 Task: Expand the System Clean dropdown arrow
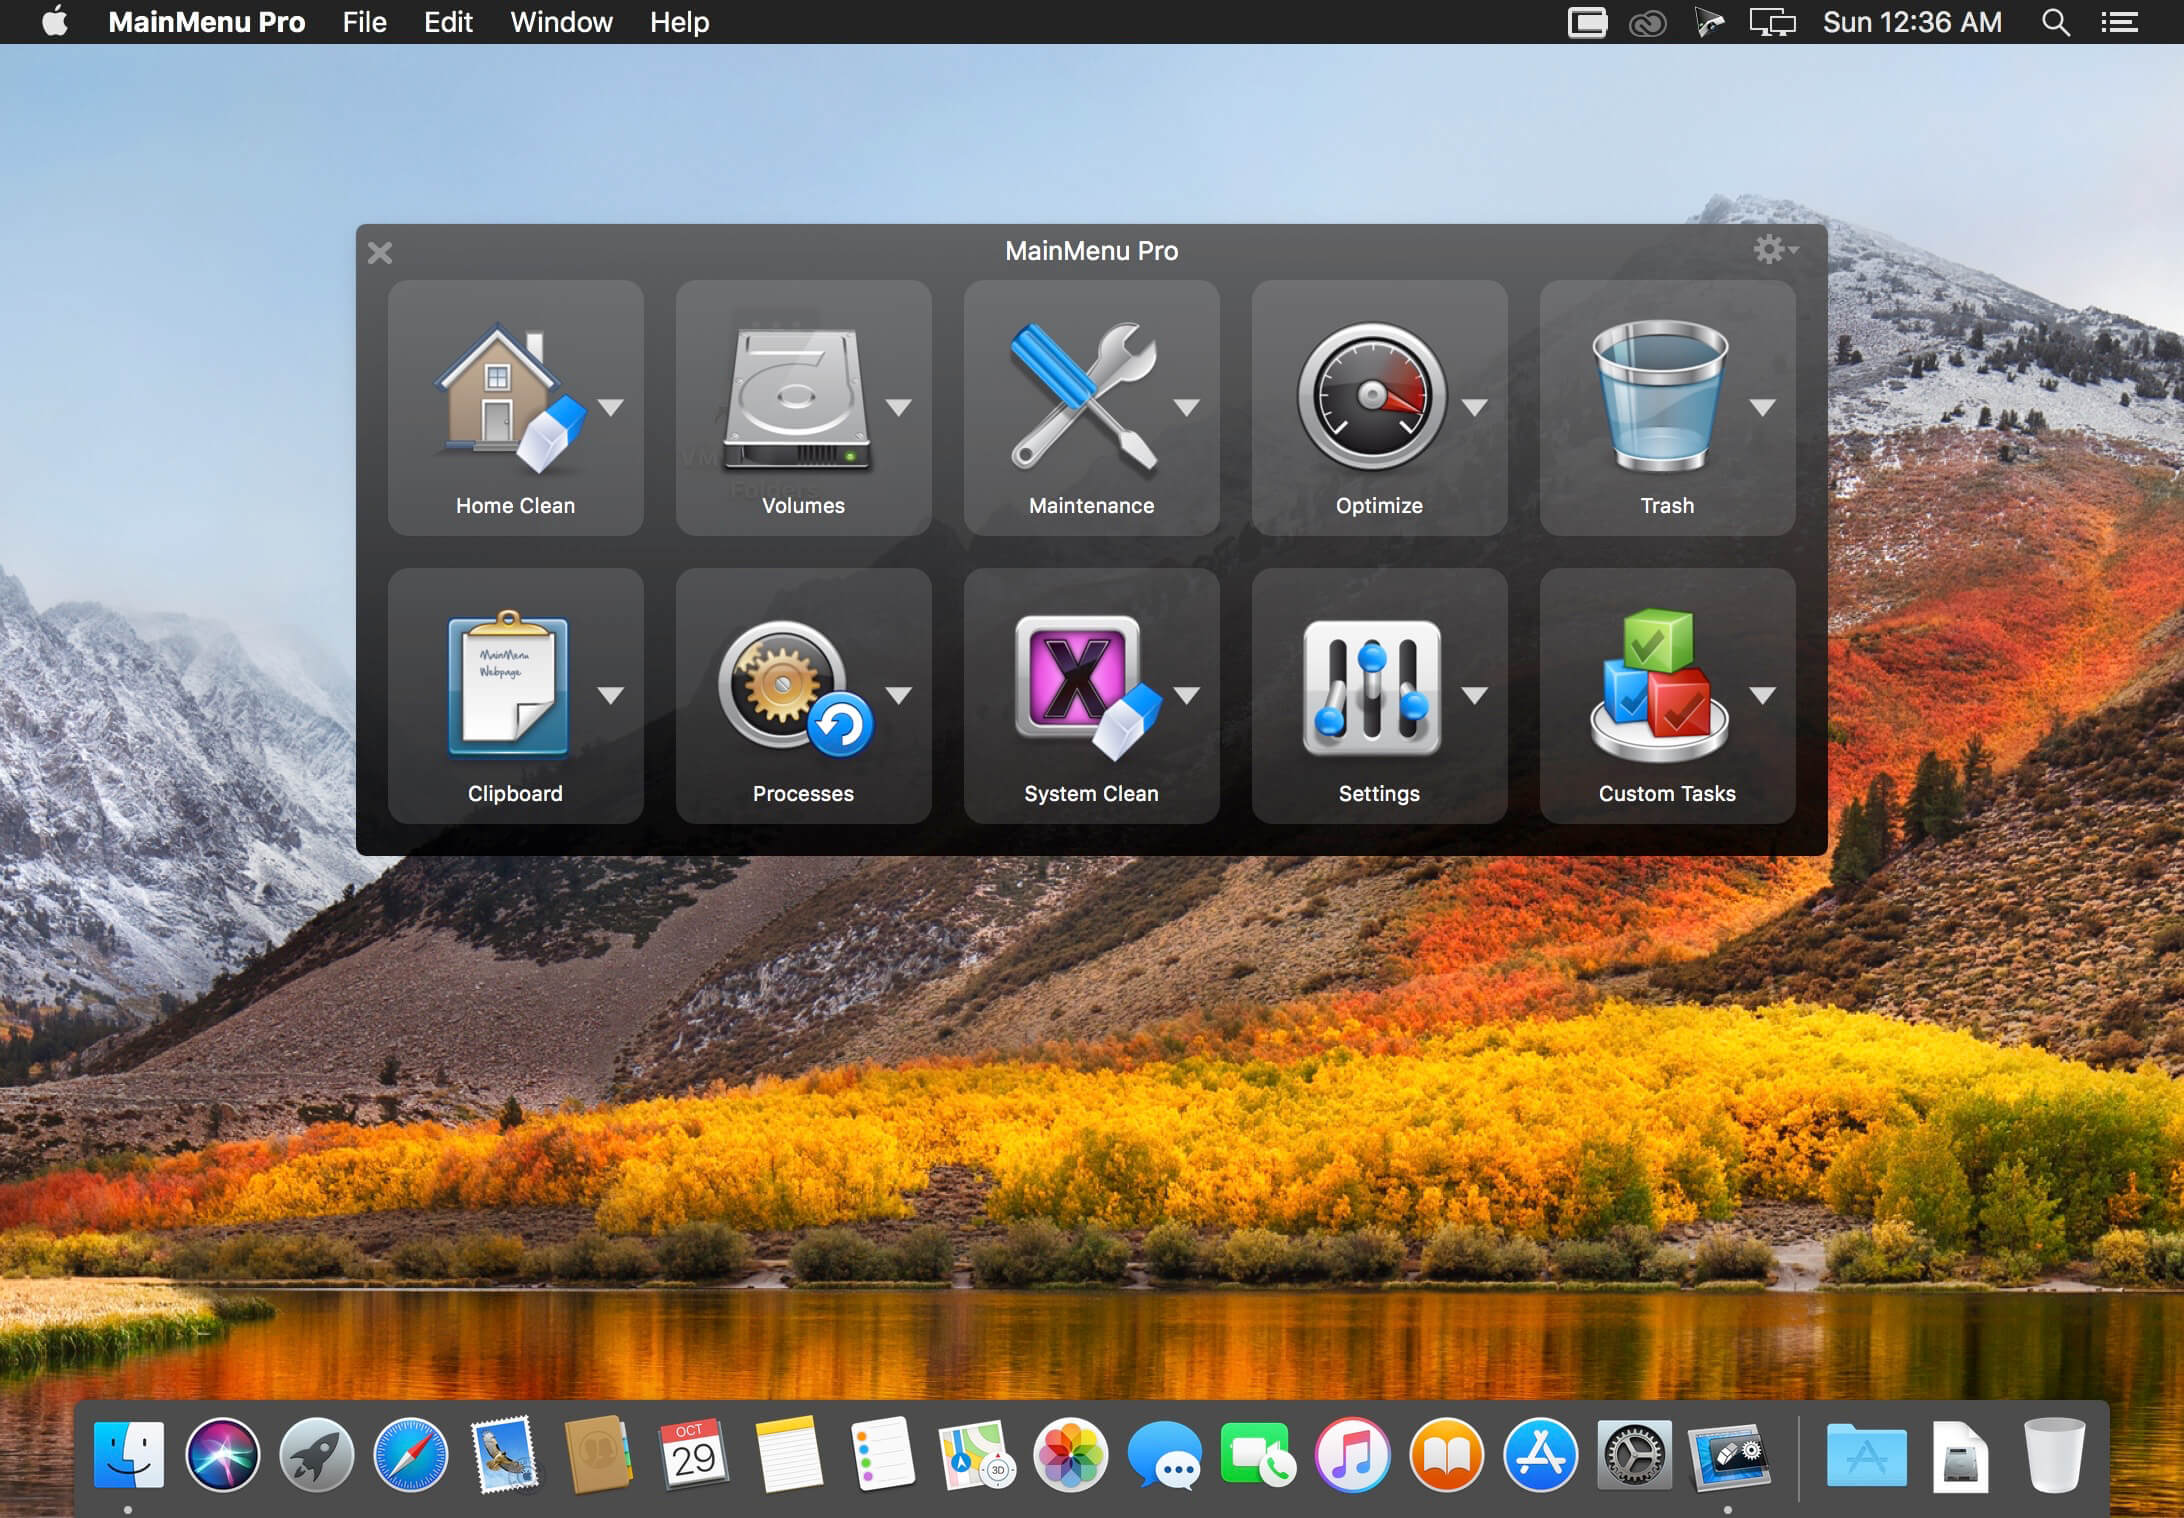coord(1187,695)
